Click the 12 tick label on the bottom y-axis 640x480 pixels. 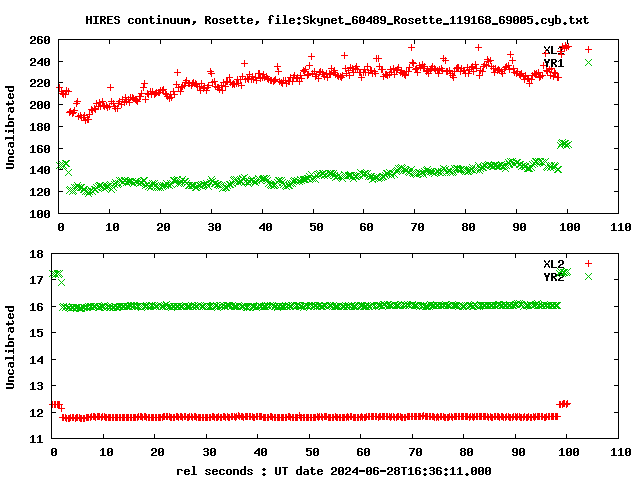[36, 413]
